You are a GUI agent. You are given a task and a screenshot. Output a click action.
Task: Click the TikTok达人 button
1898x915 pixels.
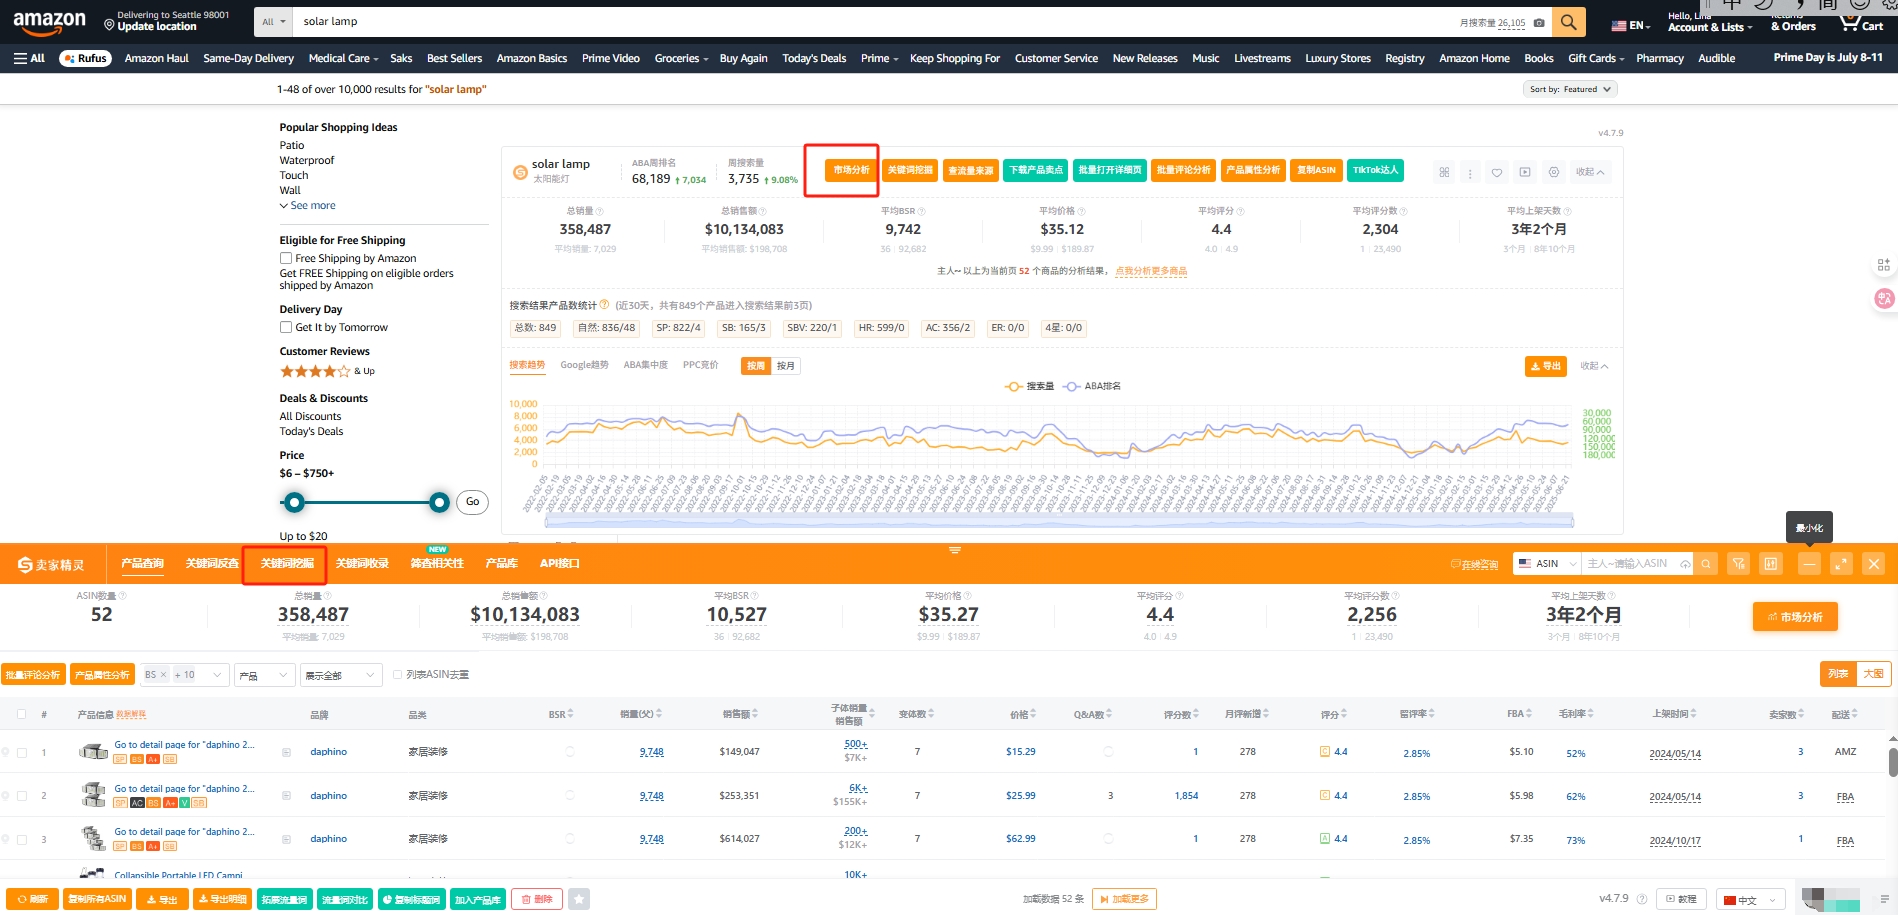1375,170
